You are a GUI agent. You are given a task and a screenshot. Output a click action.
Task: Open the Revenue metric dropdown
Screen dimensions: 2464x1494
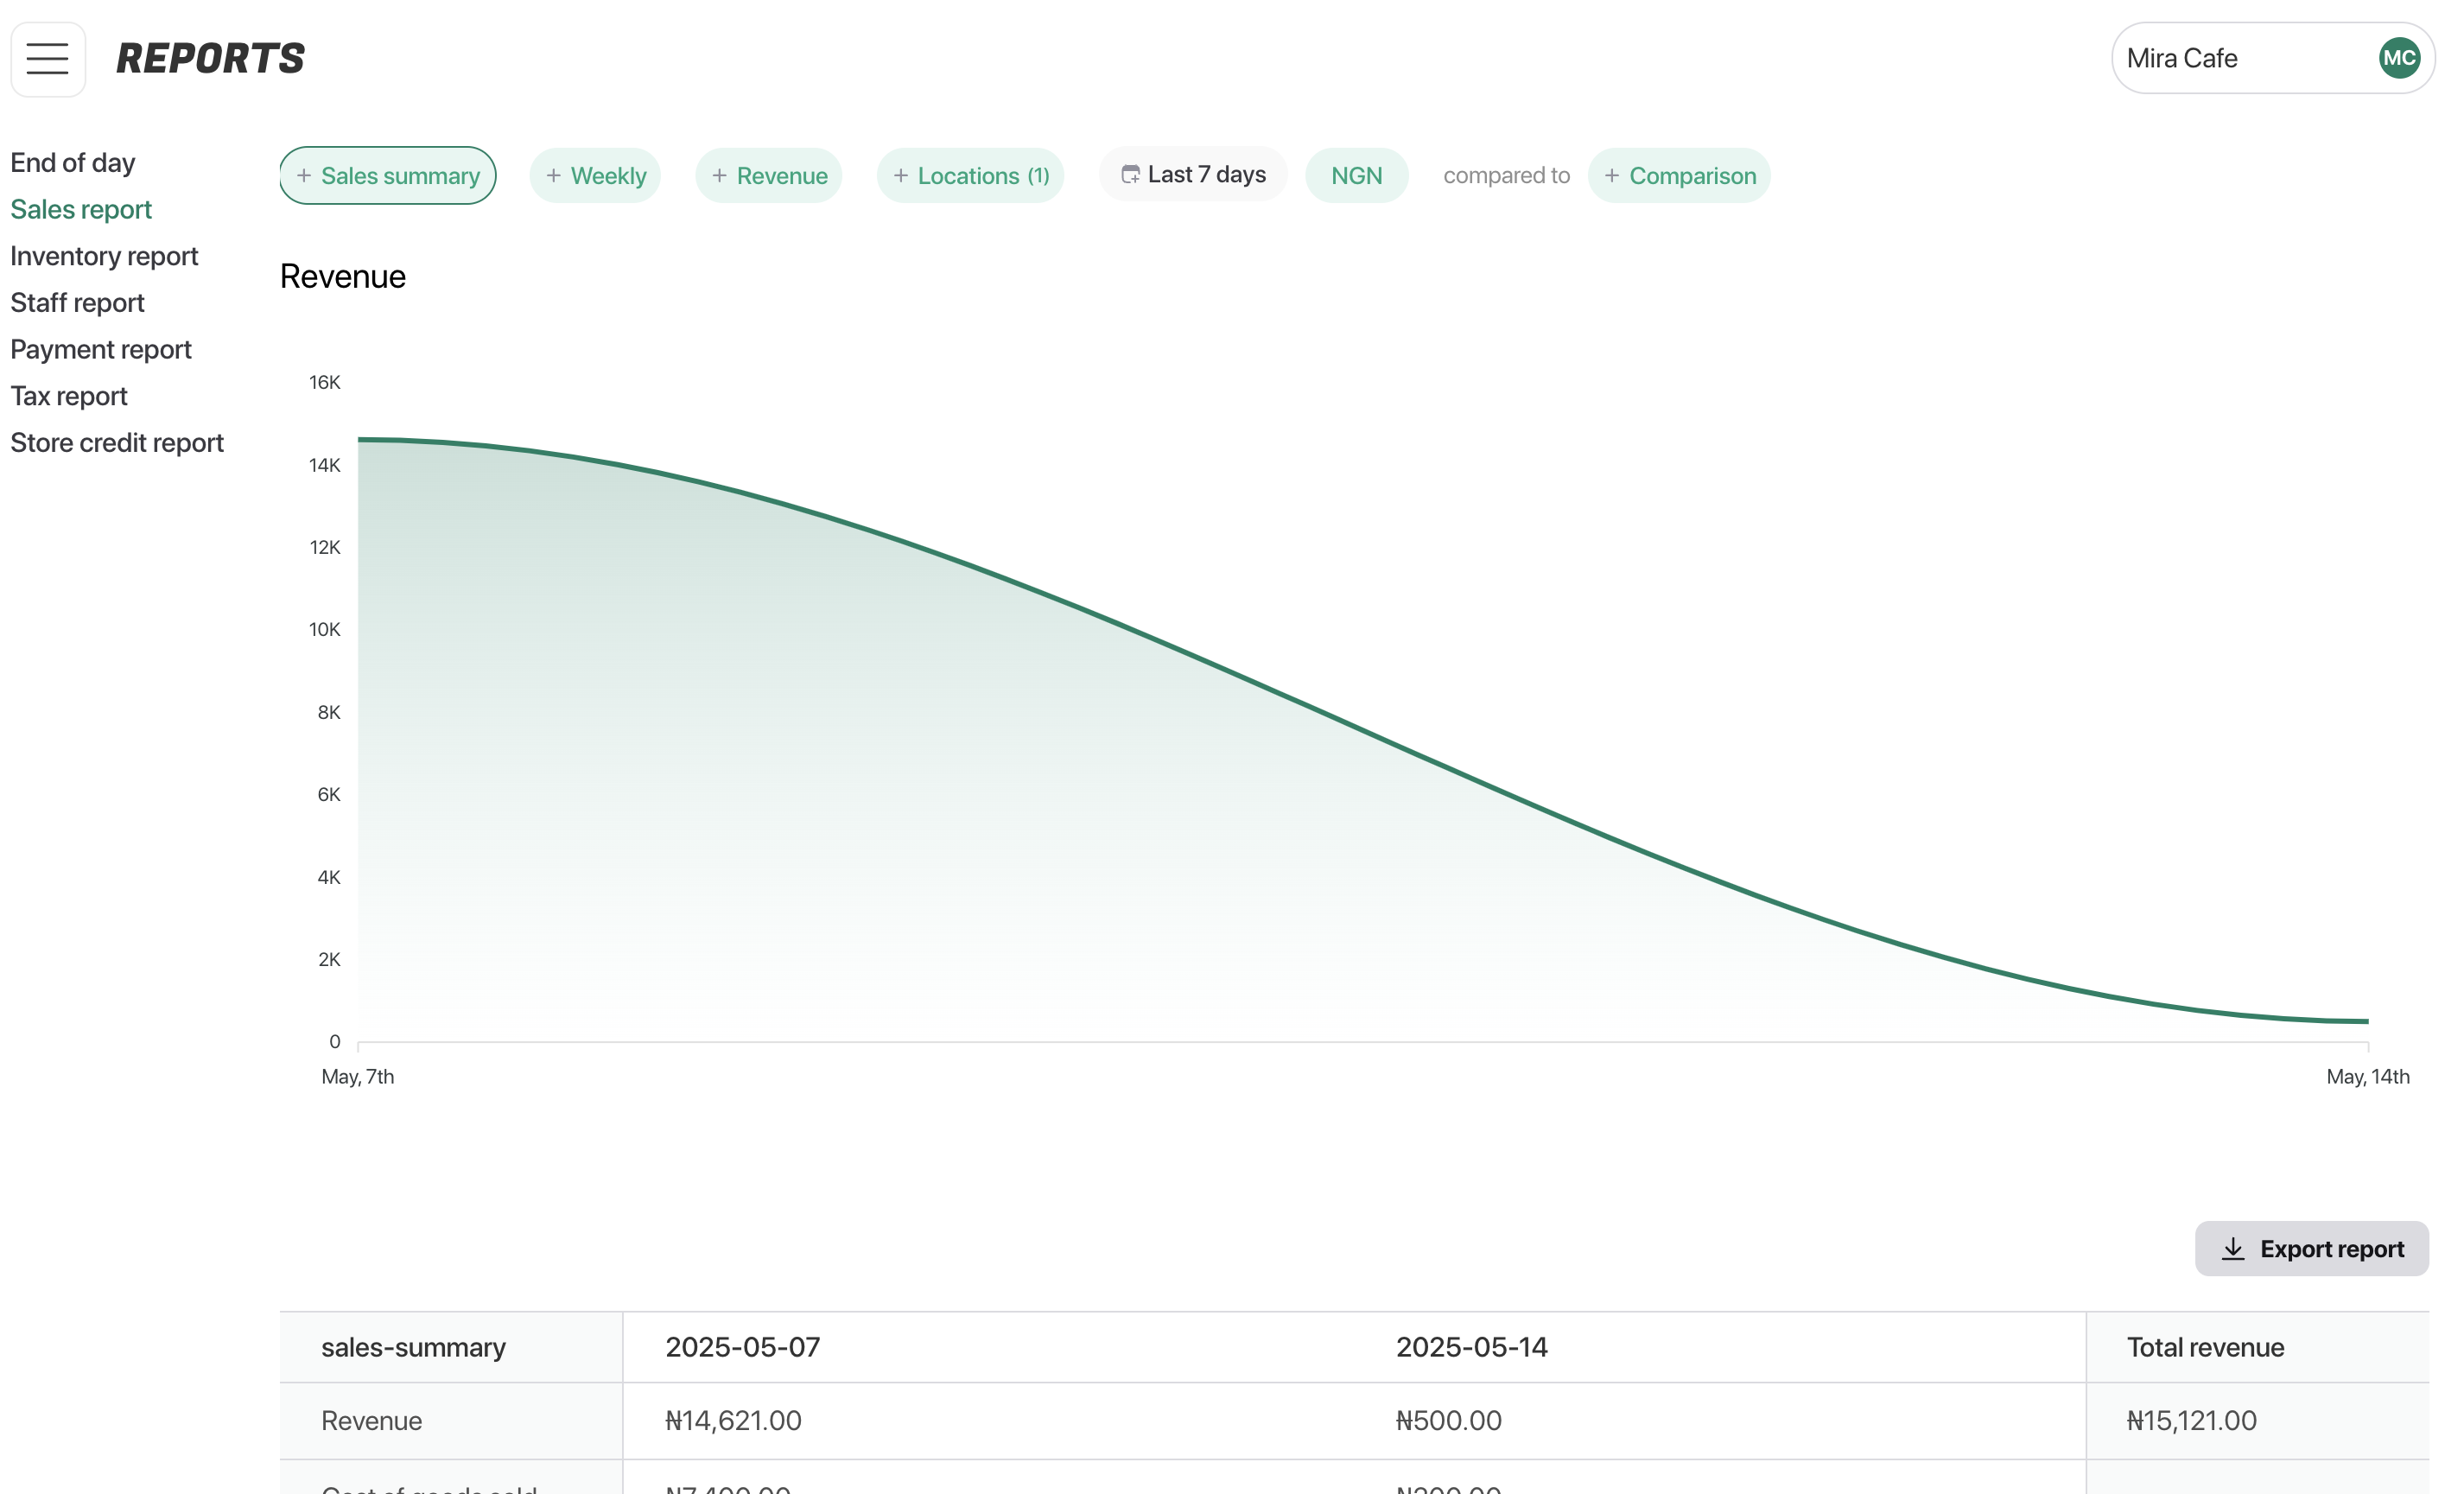pyautogui.click(x=768, y=176)
